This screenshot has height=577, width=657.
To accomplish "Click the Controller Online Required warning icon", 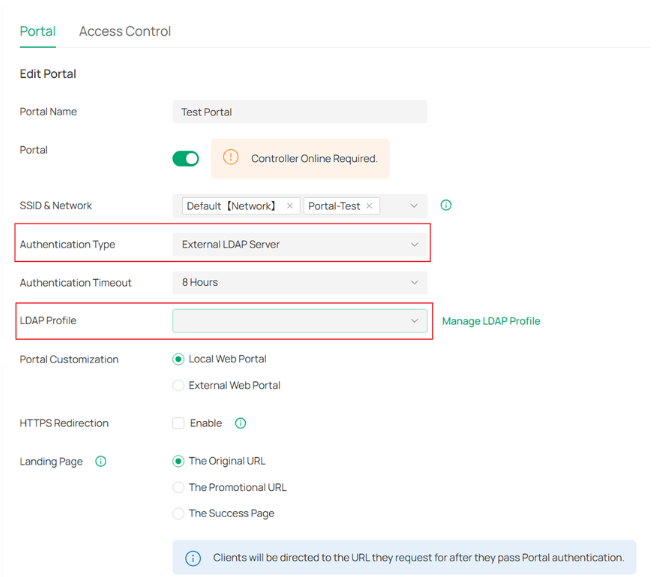I will 231,158.
